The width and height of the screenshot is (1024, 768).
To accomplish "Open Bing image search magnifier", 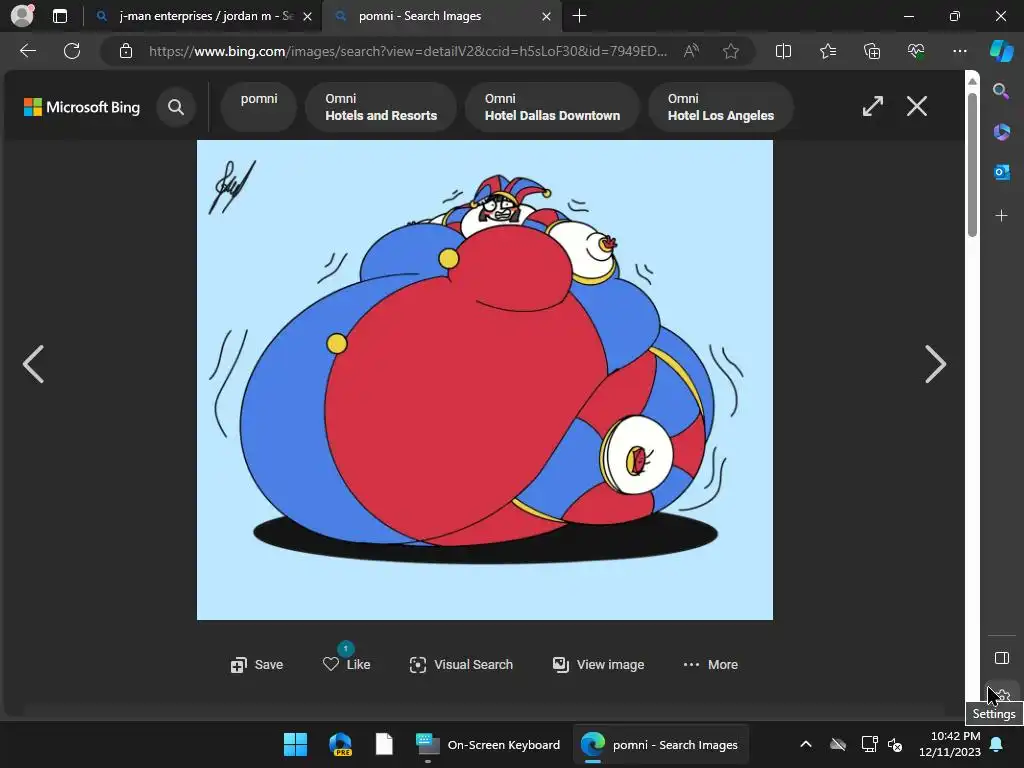I will click(176, 107).
